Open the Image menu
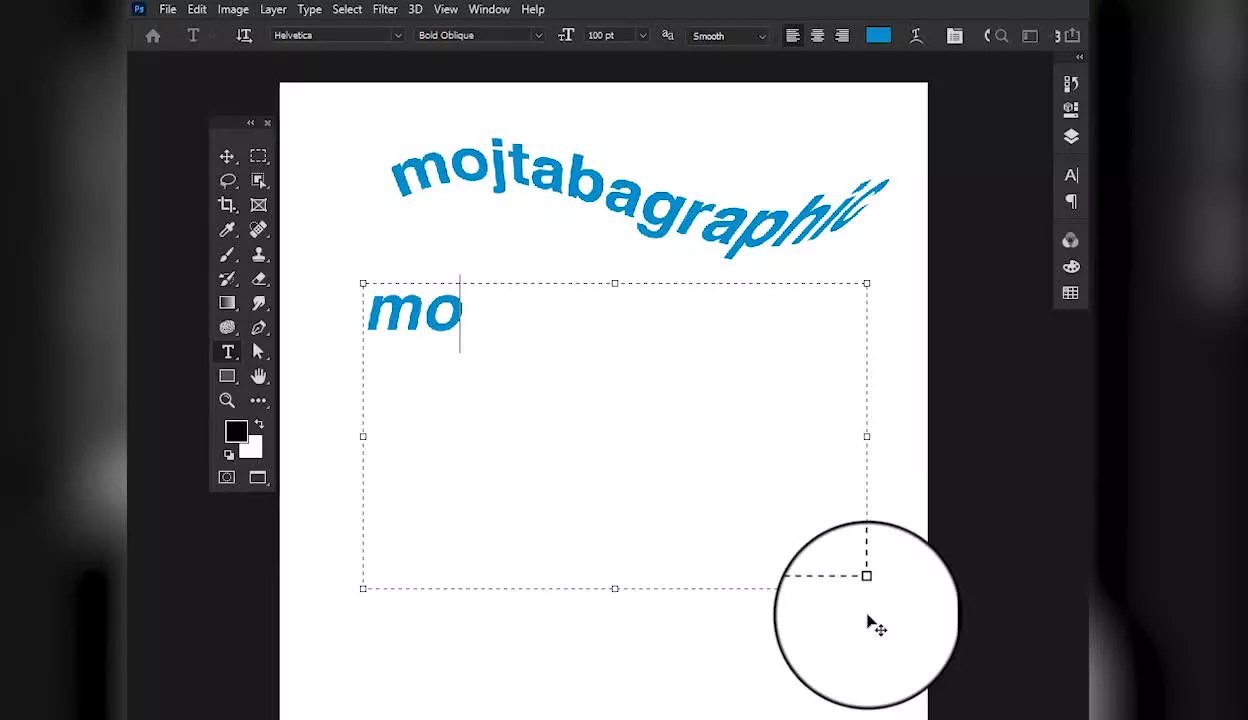Image resolution: width=1248 pixels, height=720 pixels. coord(233,9)
